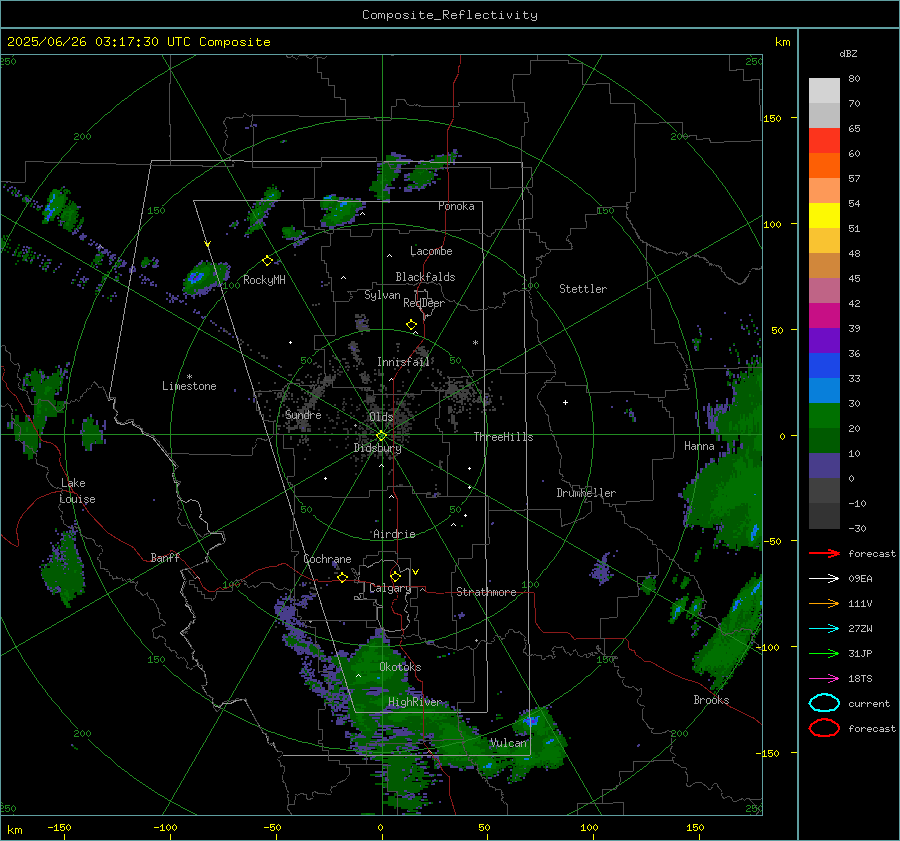The image size is (900, 841).
Task: Click the yellow diamond marker below Cochrane
Action: pyautogui.click(x=343, y=577)
